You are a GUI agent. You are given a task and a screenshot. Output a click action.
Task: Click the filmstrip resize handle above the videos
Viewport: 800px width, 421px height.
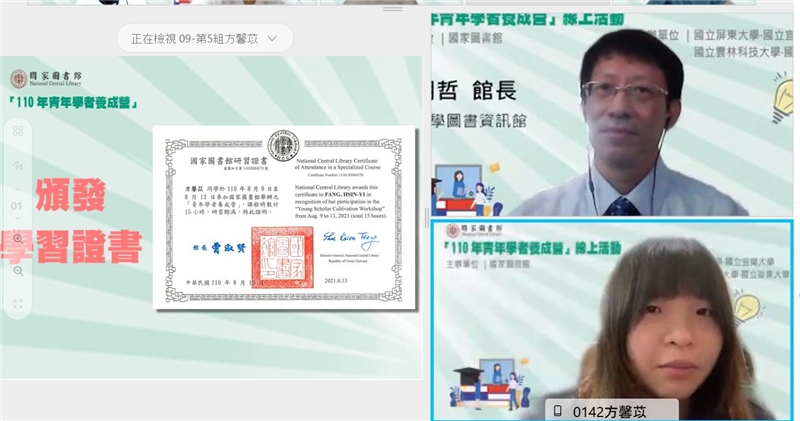click(392, 9)
